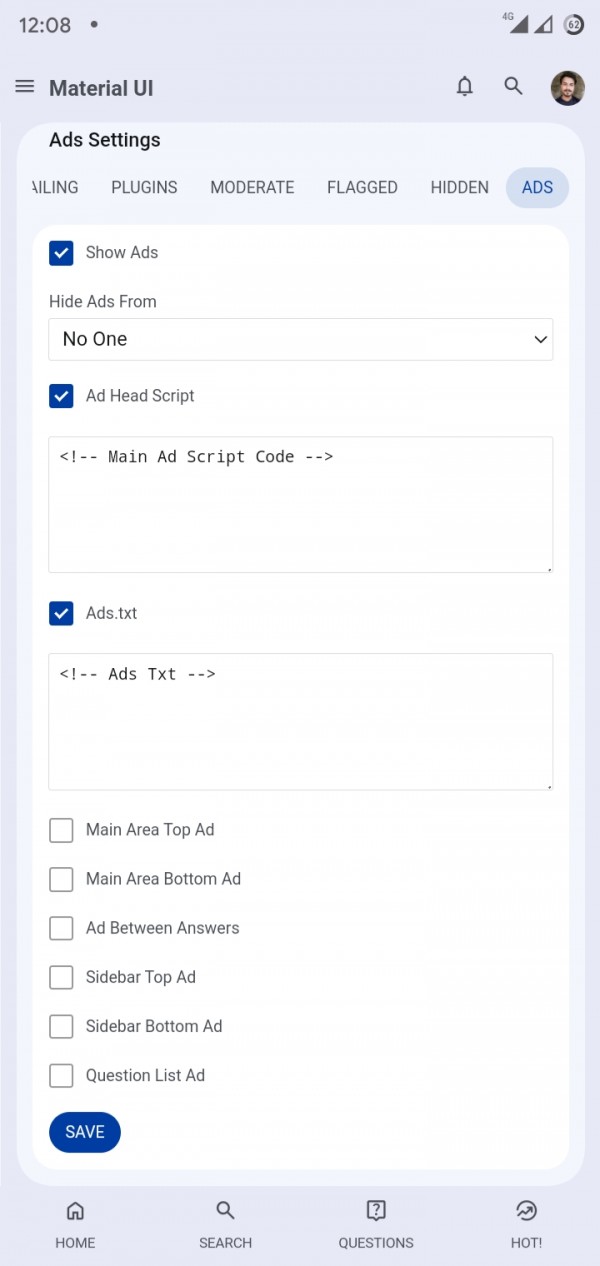Uncheck the Show Ads checkbox

click(x=62, y=253)
